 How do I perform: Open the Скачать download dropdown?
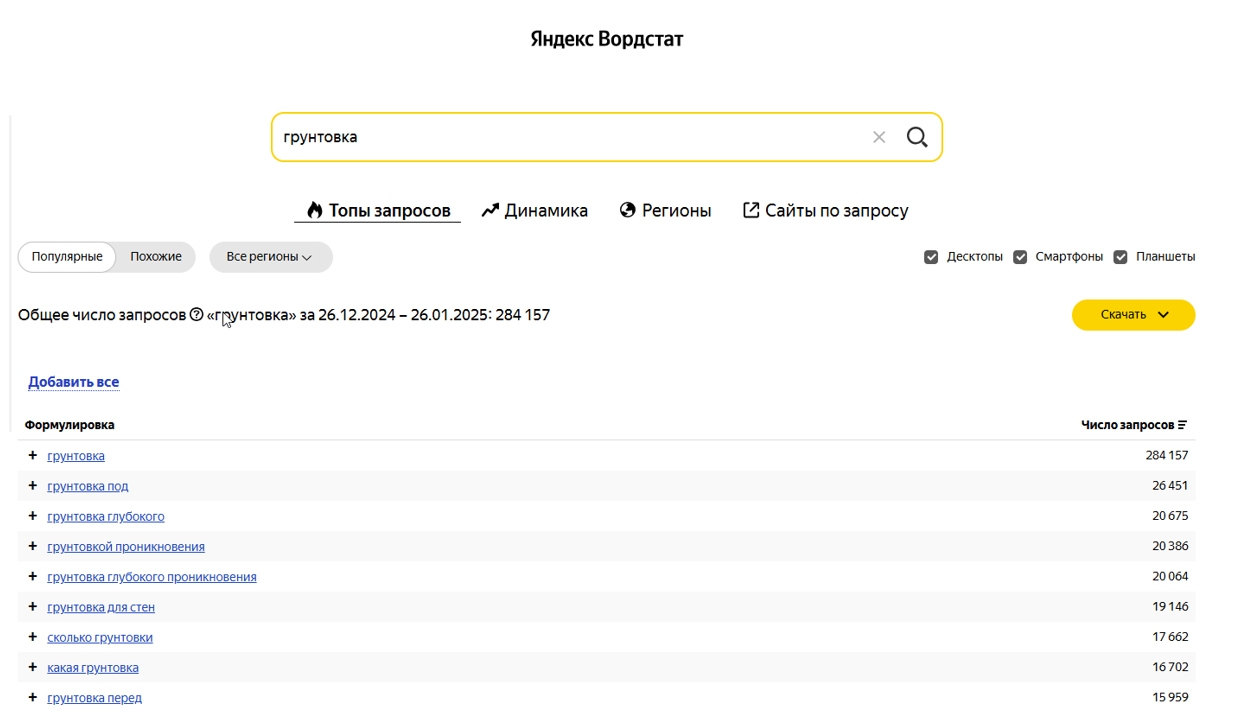(x=1133, y=315)
